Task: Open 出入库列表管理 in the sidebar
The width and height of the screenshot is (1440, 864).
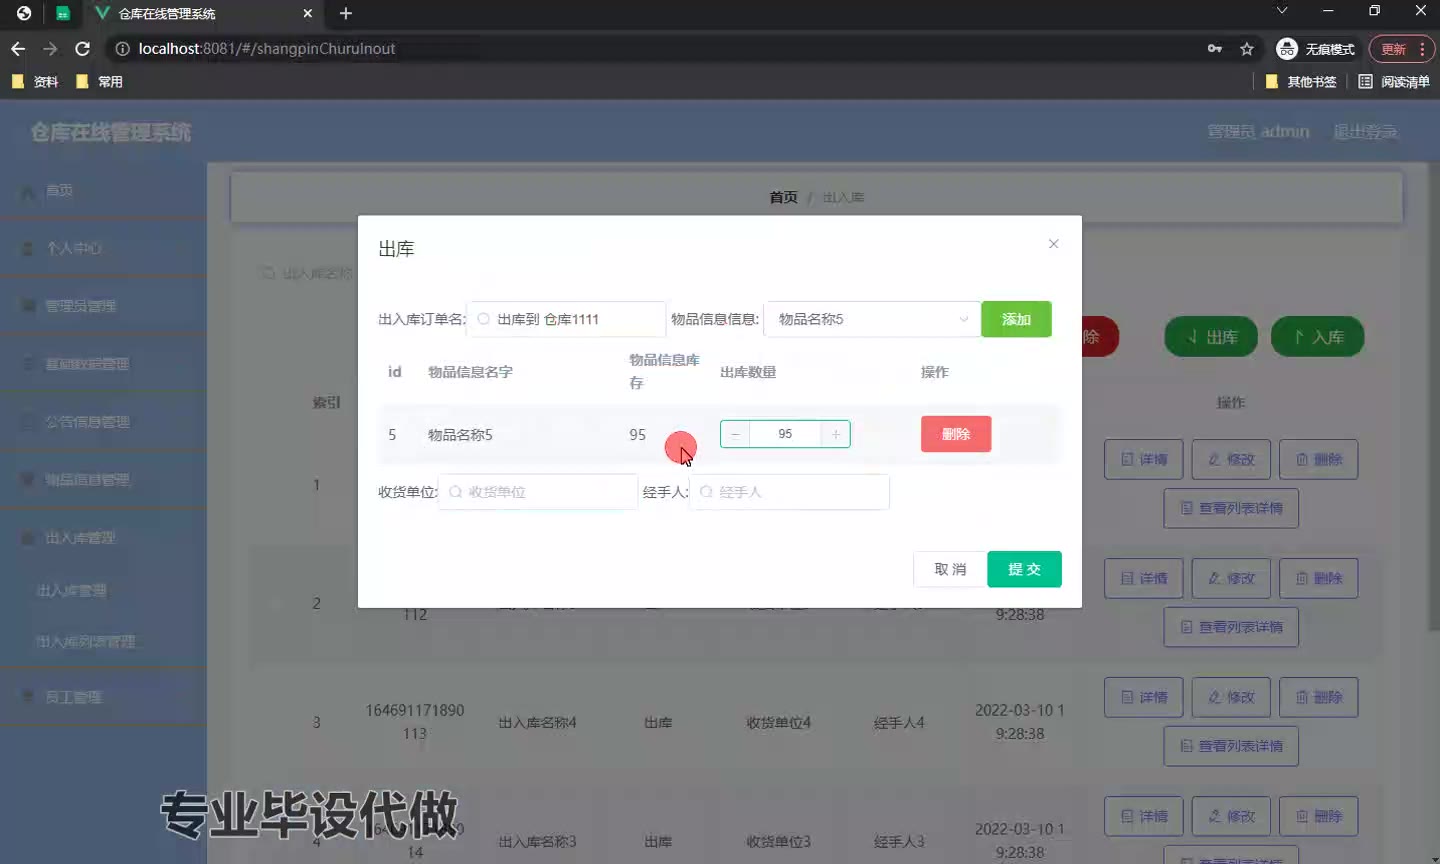Action: [103, 642]
